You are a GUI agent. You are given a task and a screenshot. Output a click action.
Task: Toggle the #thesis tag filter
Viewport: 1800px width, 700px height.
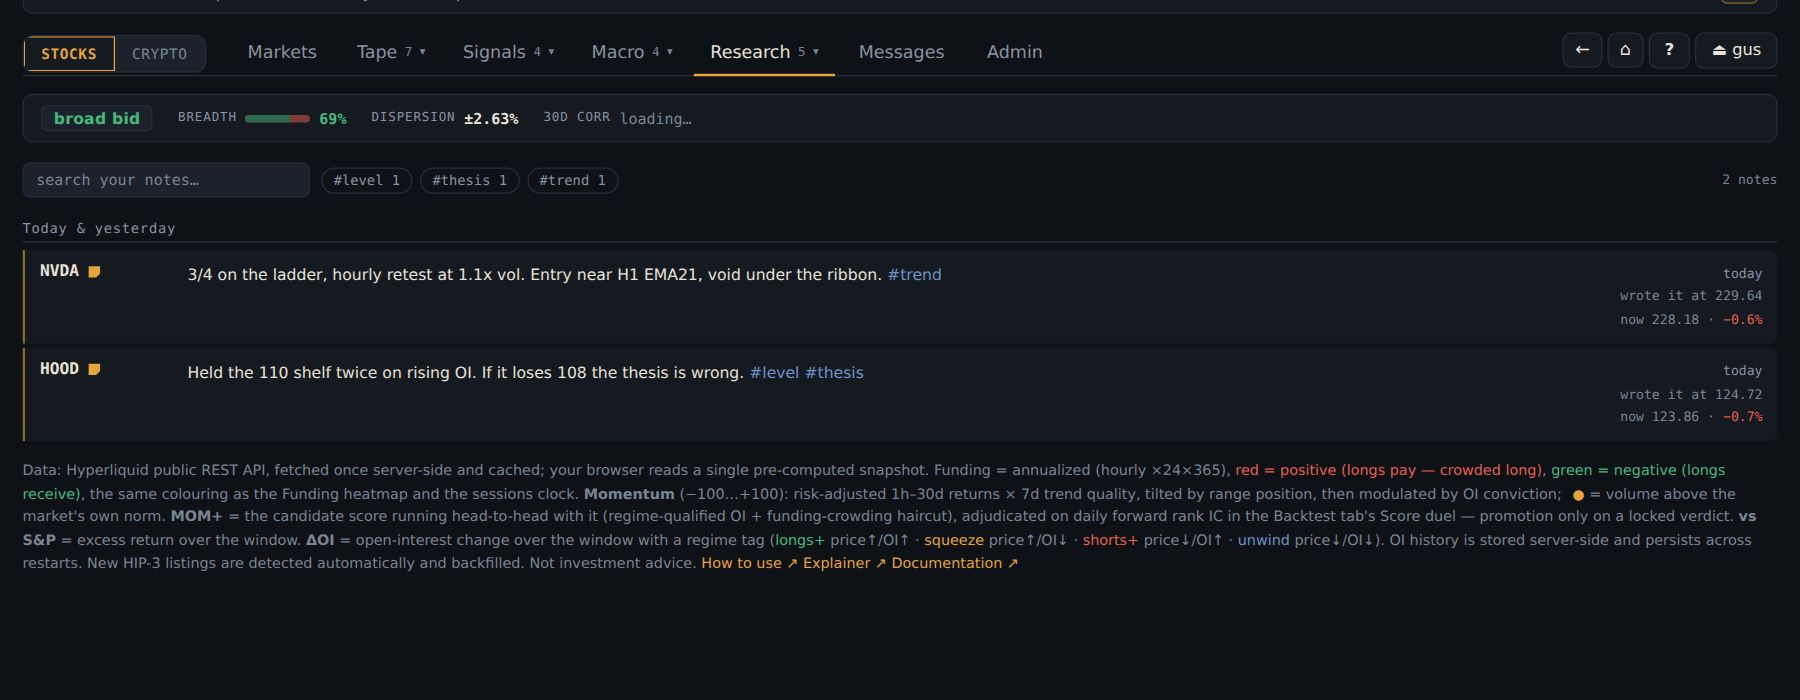coord(469,180)
